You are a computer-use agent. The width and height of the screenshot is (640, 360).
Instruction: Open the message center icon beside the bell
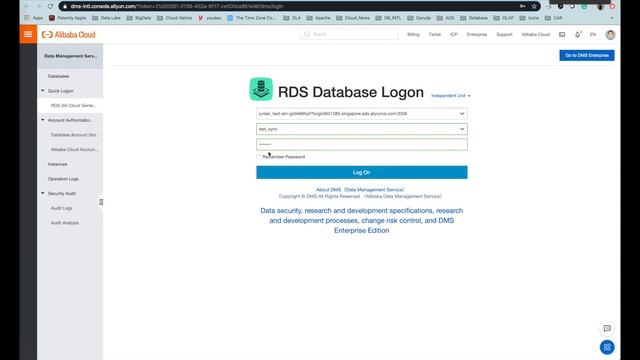click(x=562, y=35)
